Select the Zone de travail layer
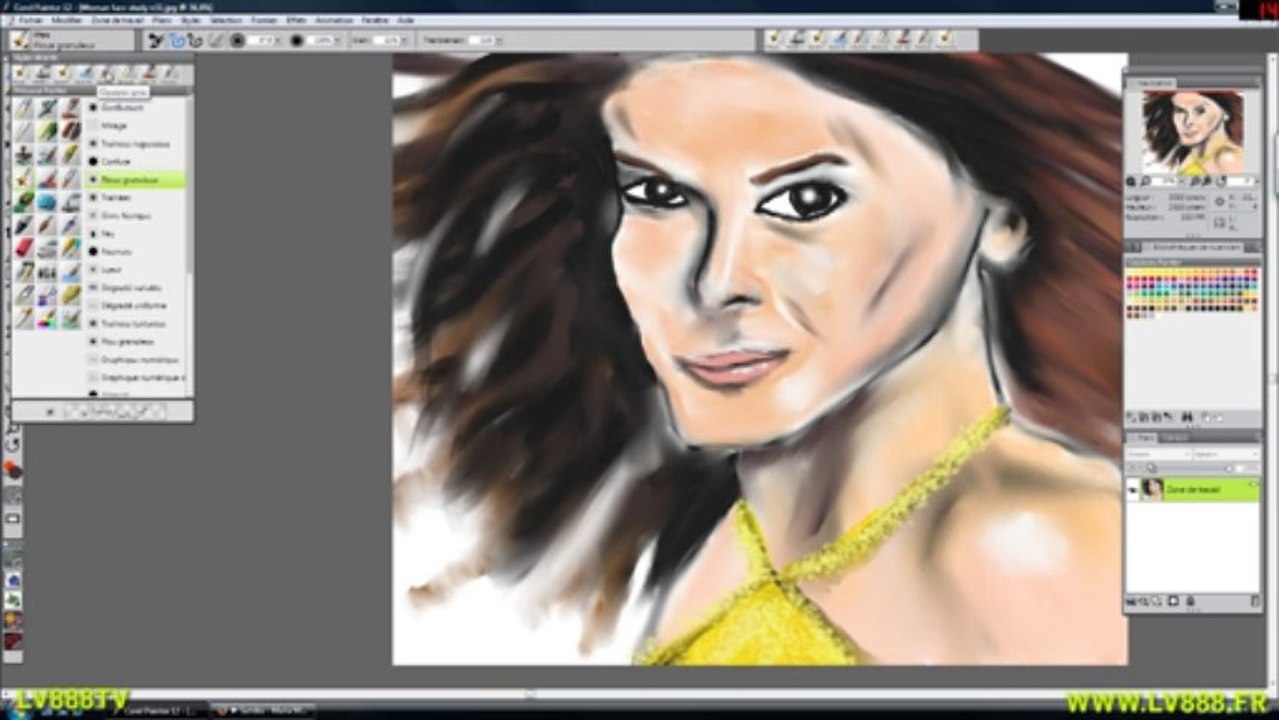The width and height of the screenshot is (1279, 720). [x=1193, y=489]
